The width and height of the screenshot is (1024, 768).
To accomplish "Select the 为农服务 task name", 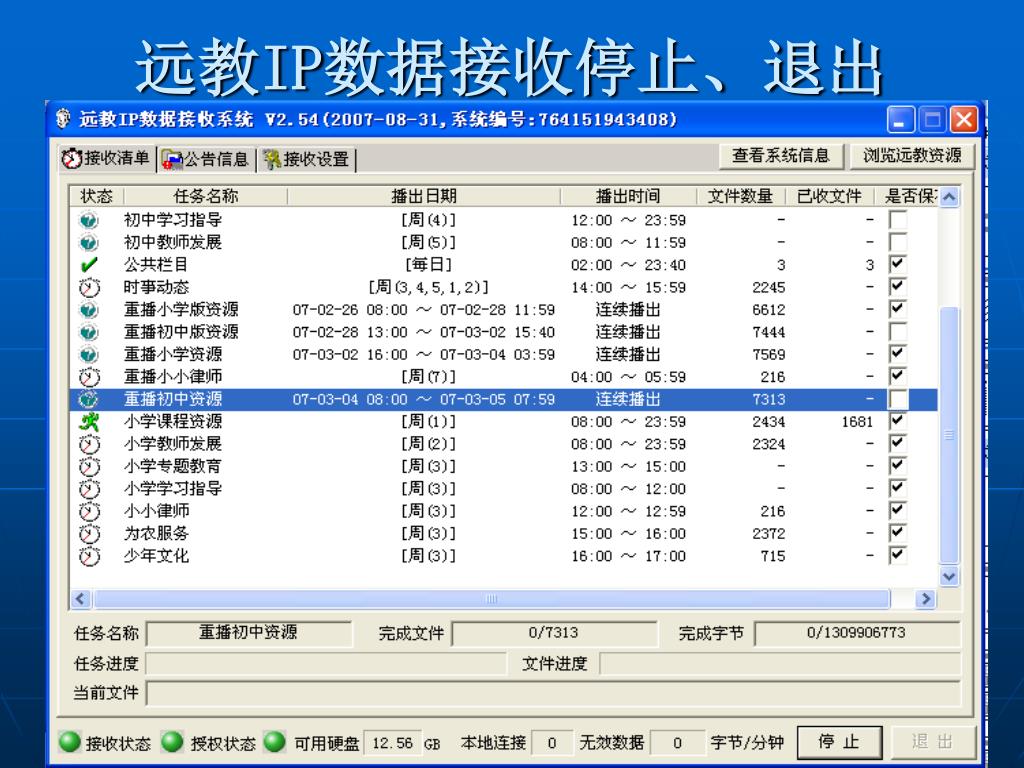I will click(157, 534).
